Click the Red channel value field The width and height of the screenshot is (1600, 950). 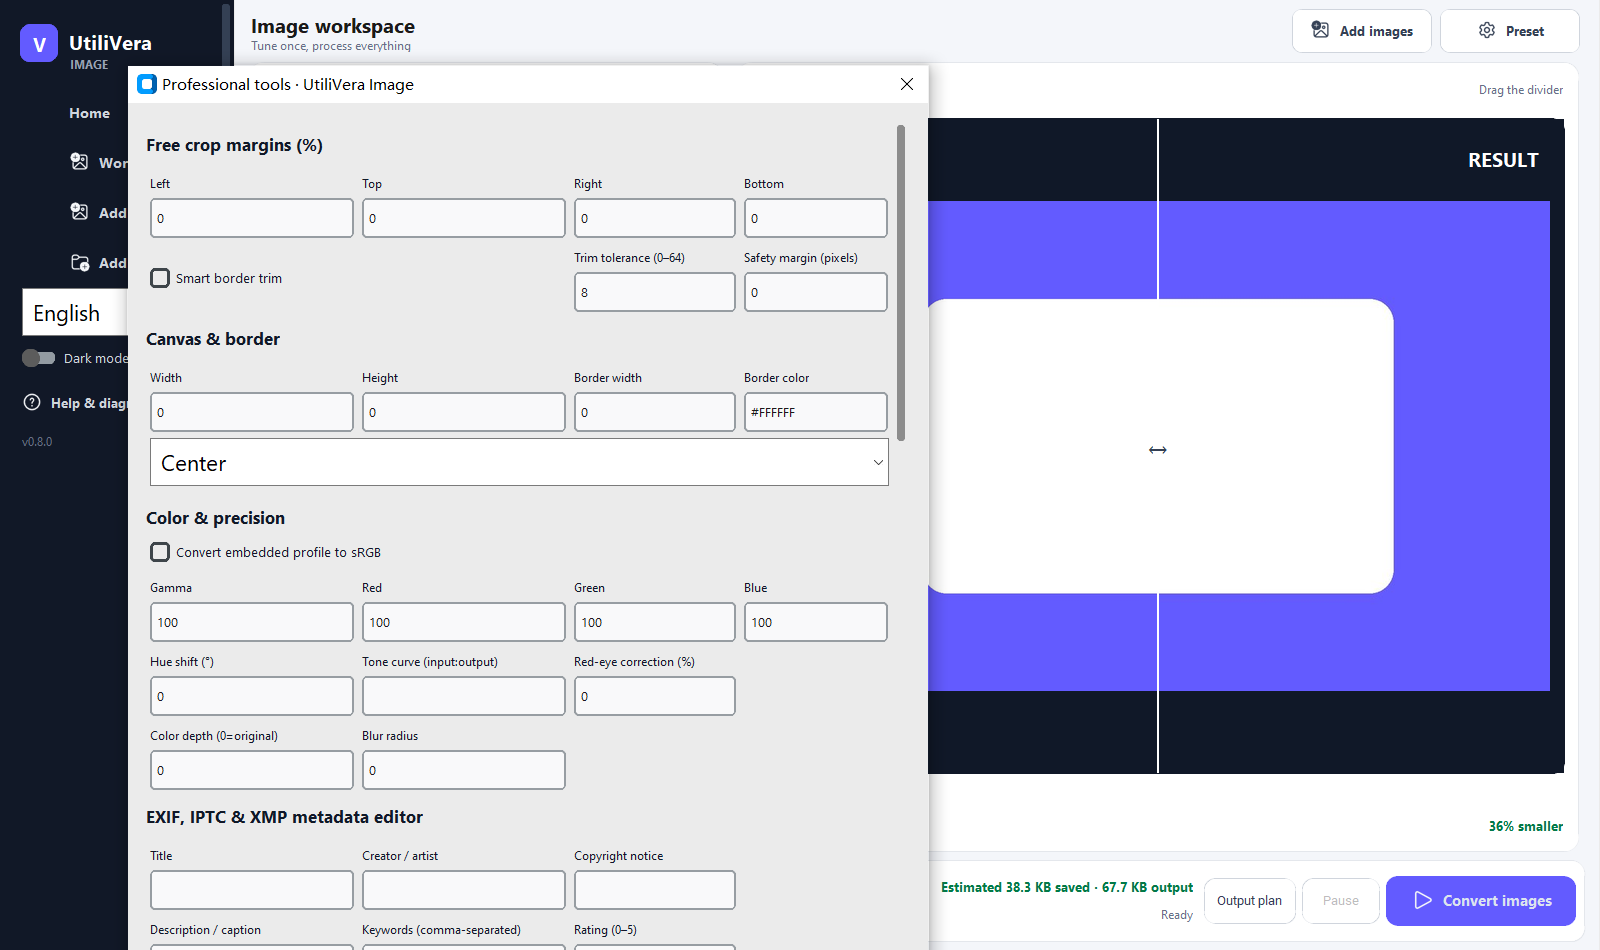(464, 622)
